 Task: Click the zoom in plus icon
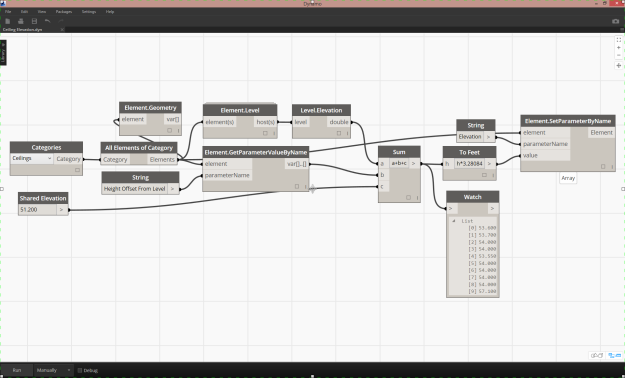click(x=619, y=48)
